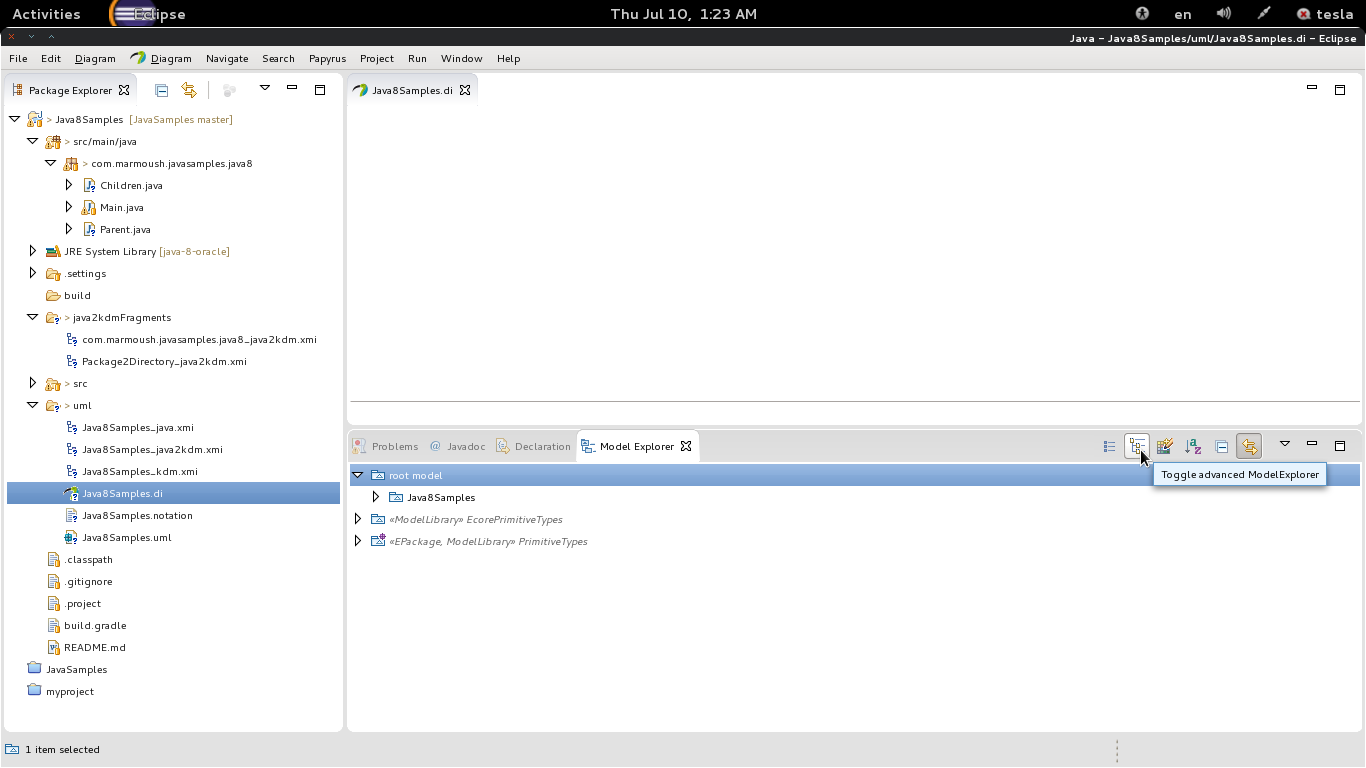Collapse the uml folder
The width and height of the screenshot is (1366, 768).
pos(32,405)
